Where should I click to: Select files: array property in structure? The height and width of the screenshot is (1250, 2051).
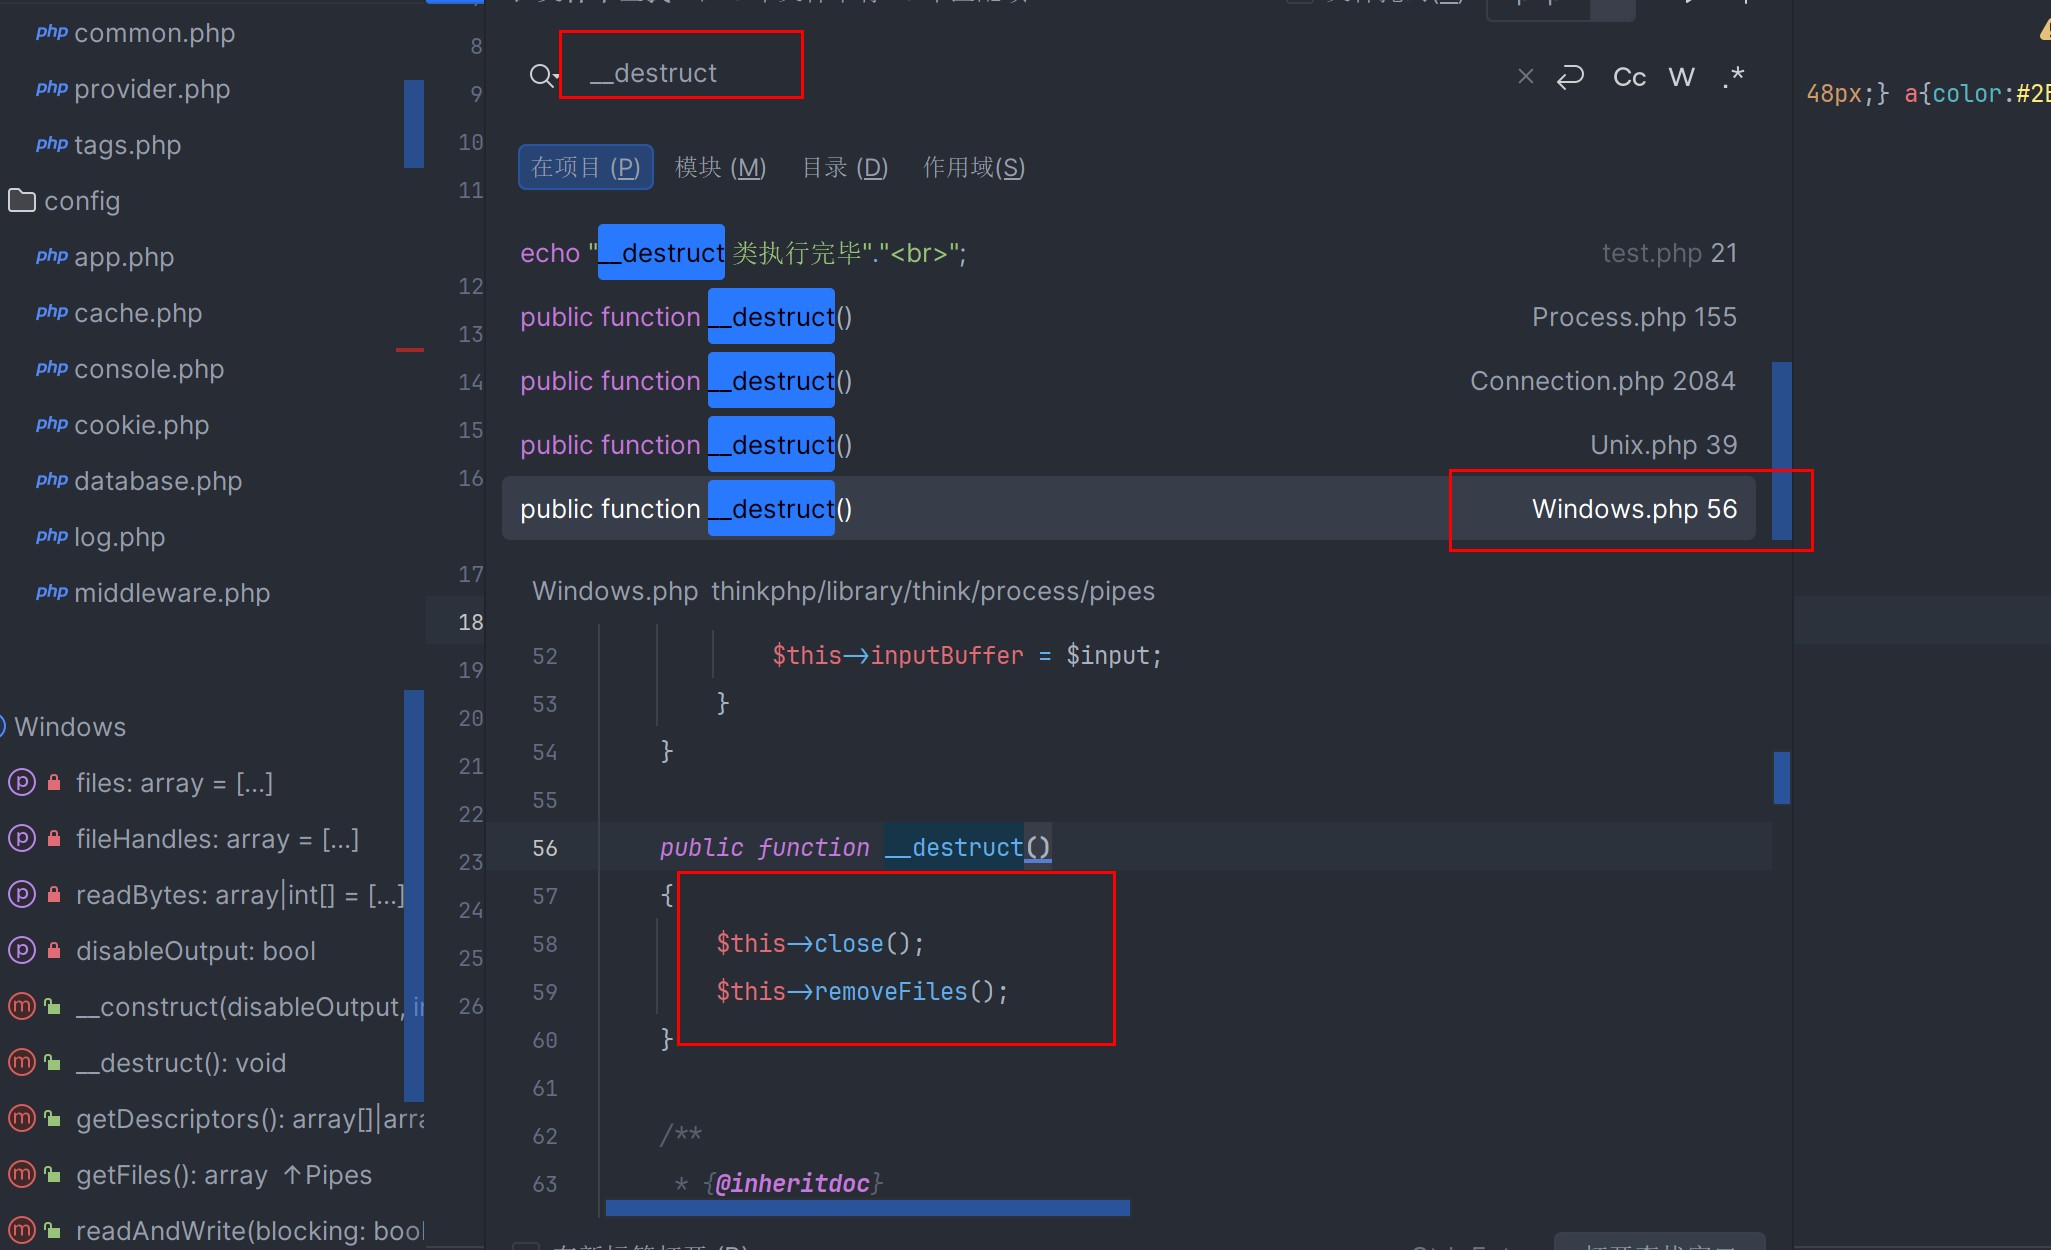174,783
